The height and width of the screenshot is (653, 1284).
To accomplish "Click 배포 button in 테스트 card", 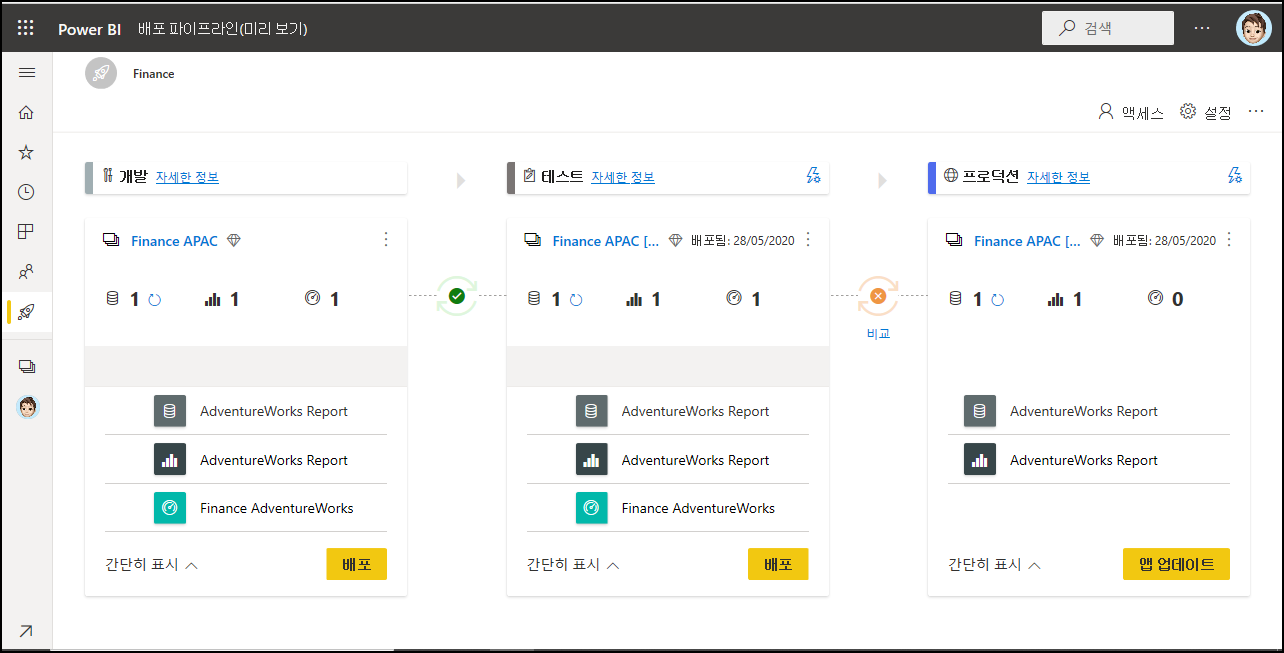I will pyautogui.click(x=778, y=564).
